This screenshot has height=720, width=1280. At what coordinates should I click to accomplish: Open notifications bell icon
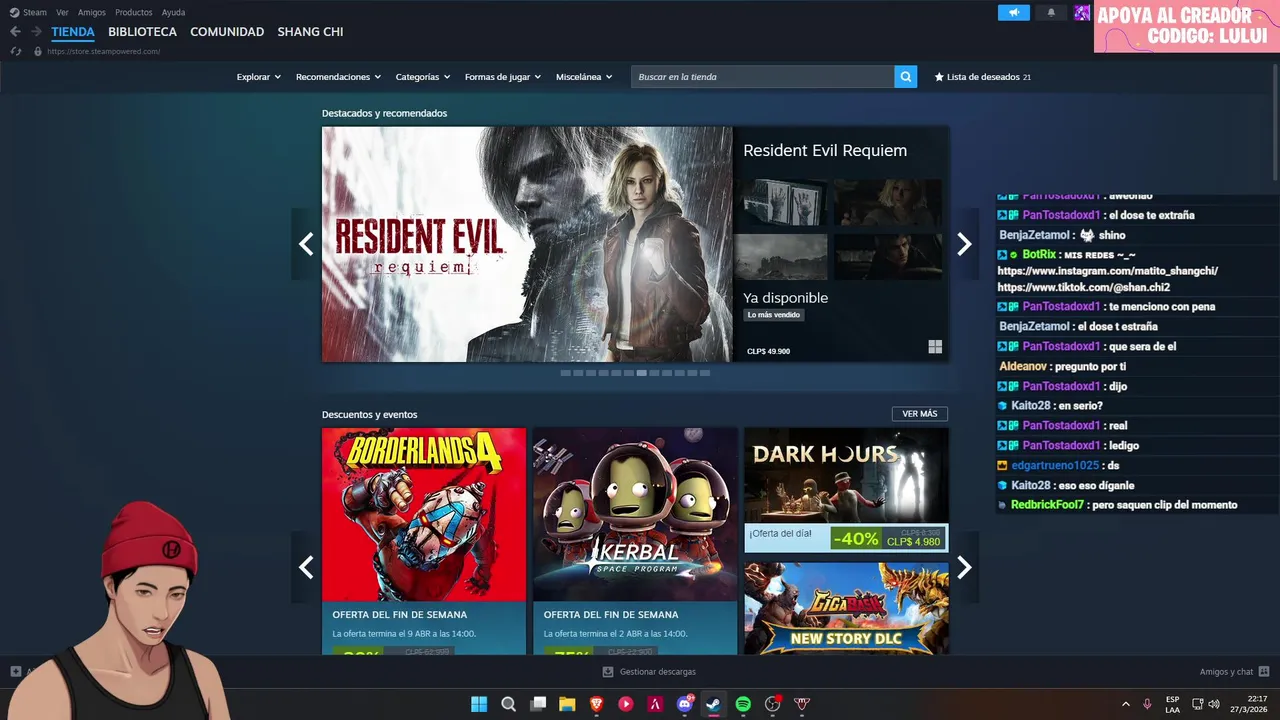click(1051, 13)
